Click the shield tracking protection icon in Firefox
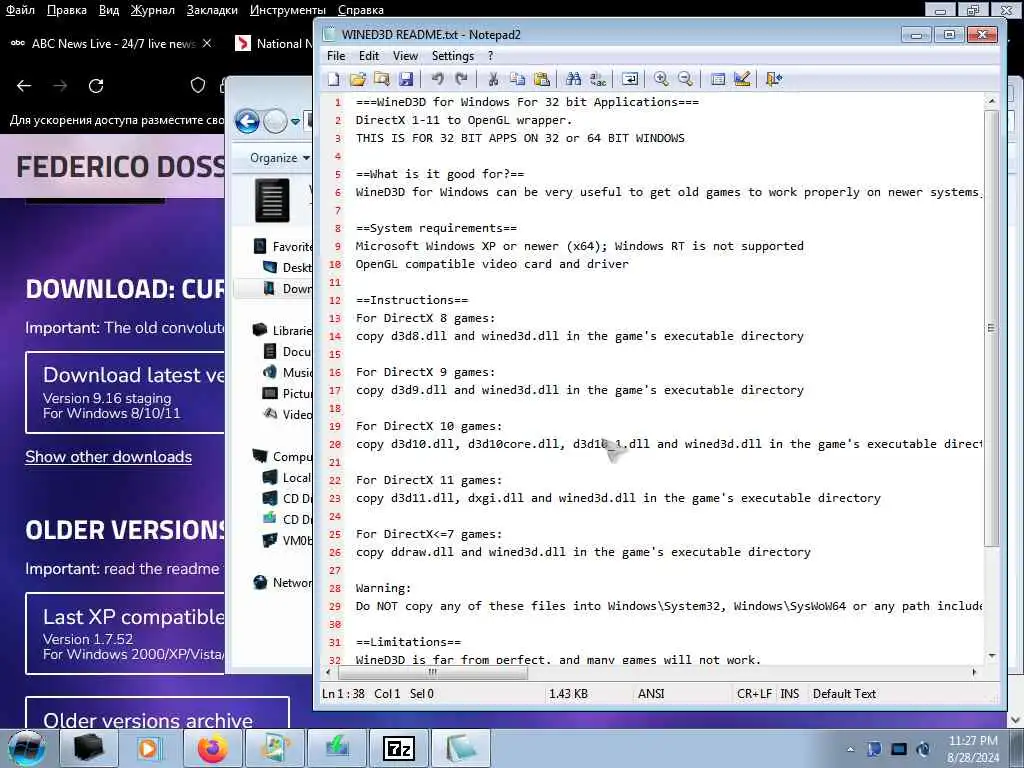1024x768 pixels. coord(198,86)
